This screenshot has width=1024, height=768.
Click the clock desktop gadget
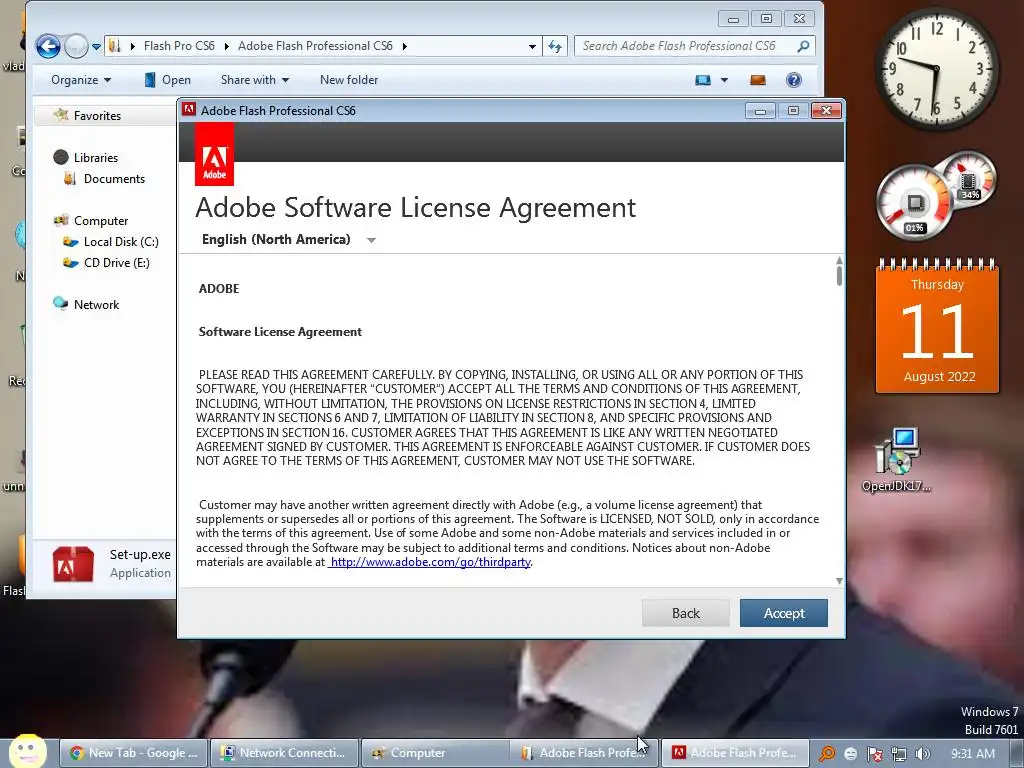tap(936, 69)
